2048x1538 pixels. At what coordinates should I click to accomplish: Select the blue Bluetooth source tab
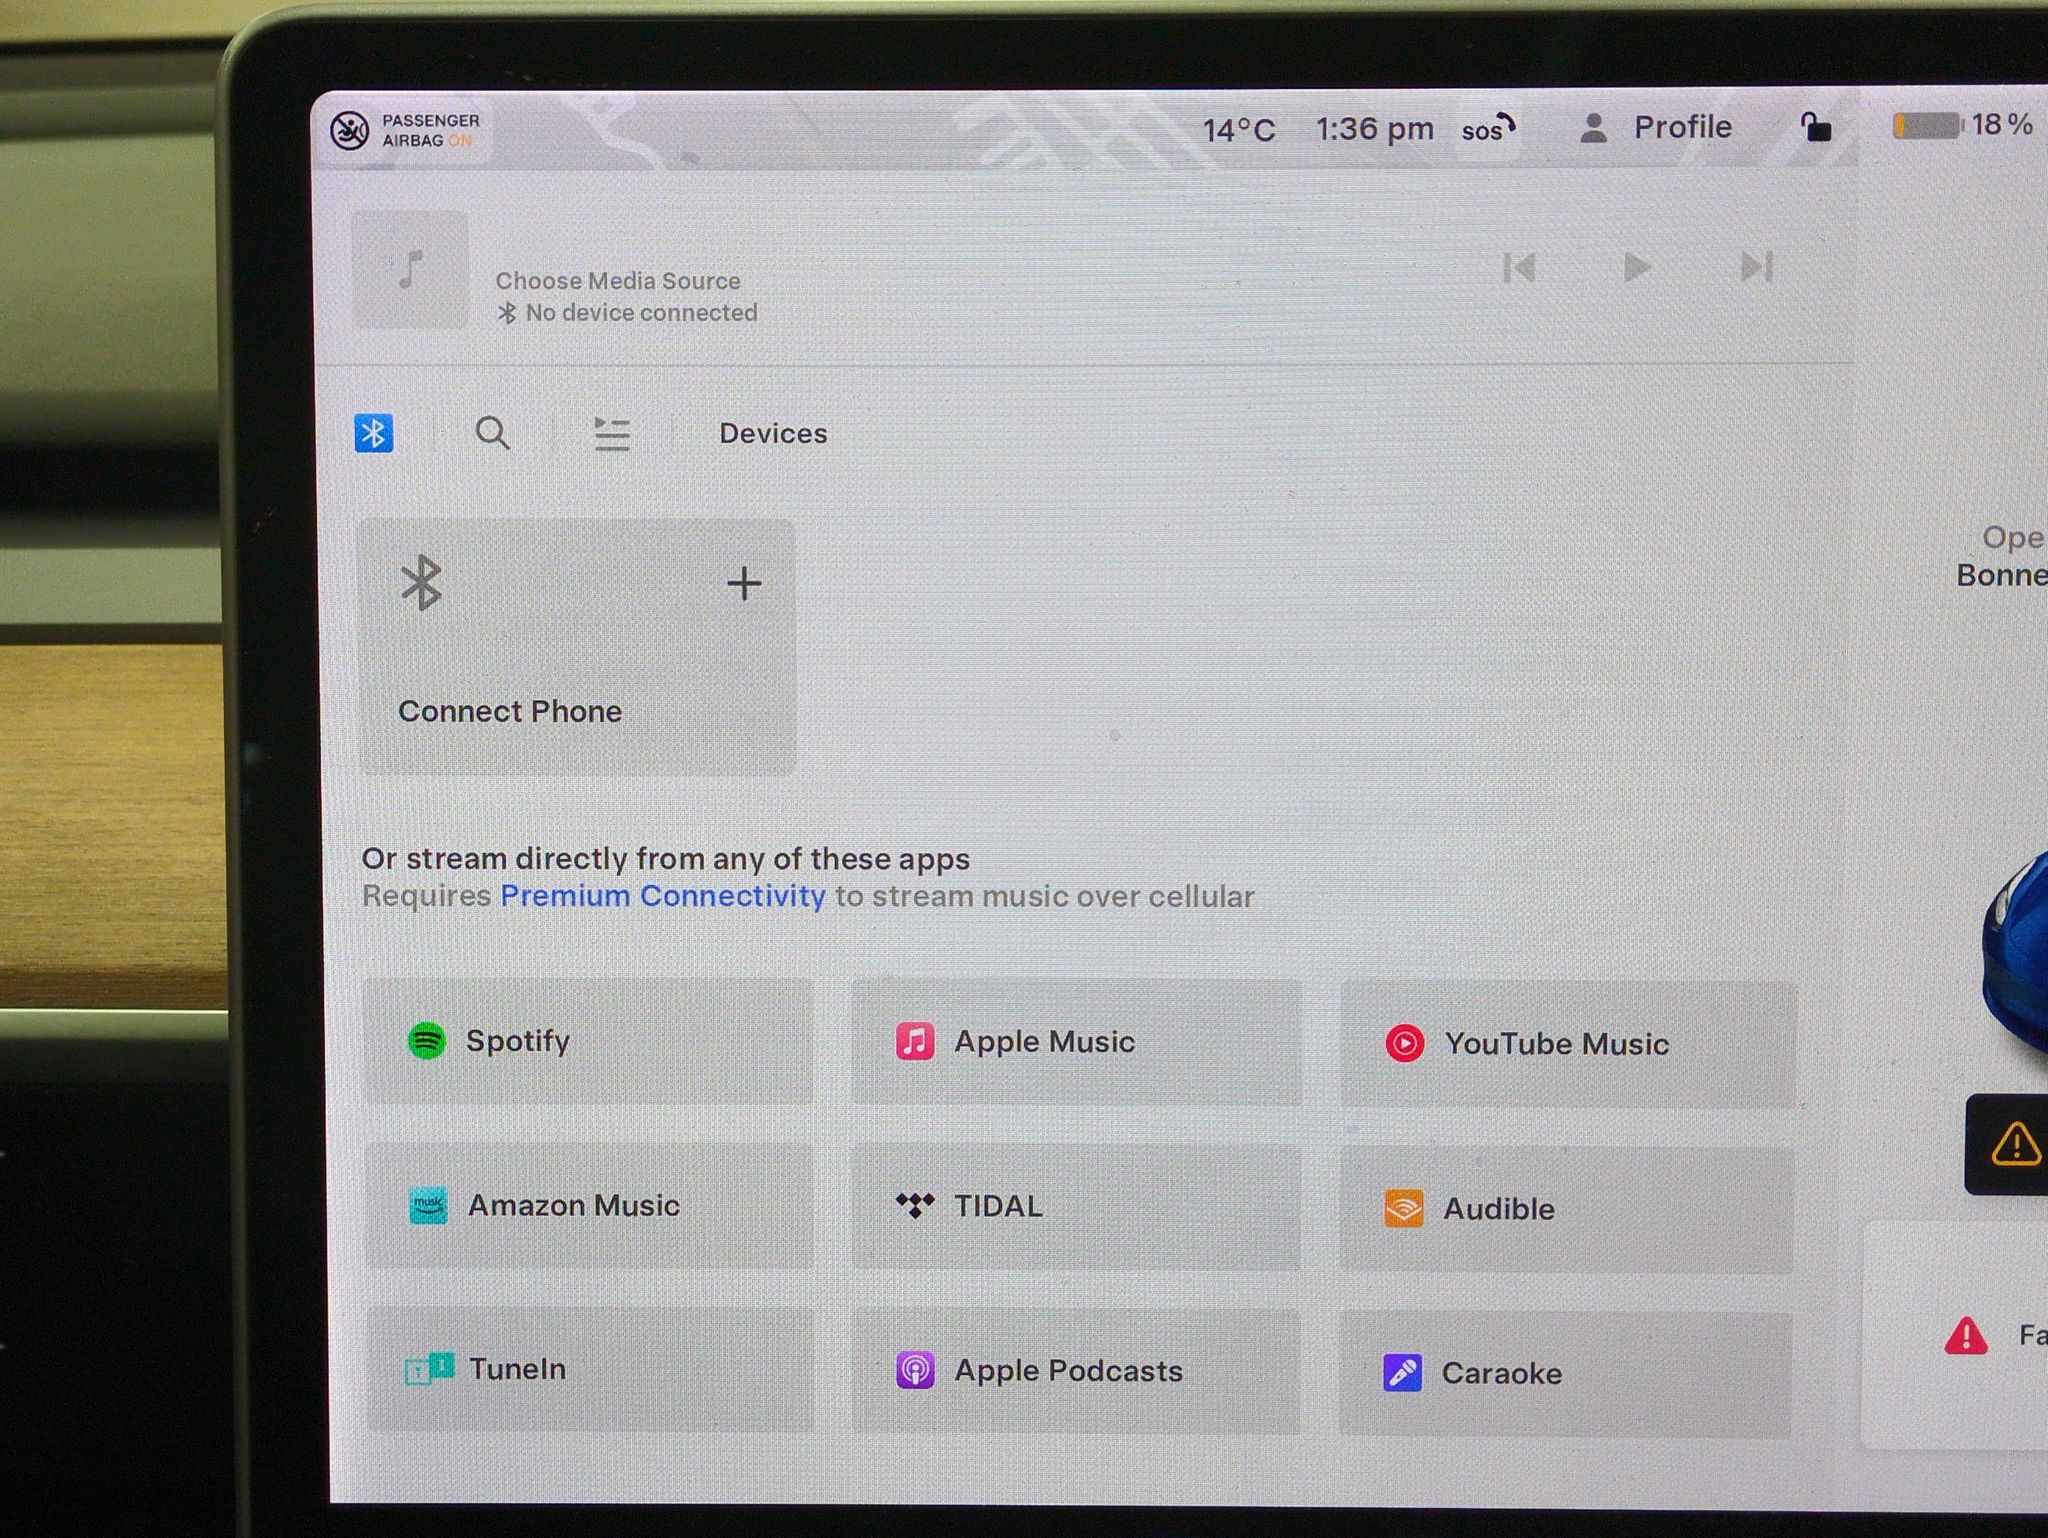[374, 433]
